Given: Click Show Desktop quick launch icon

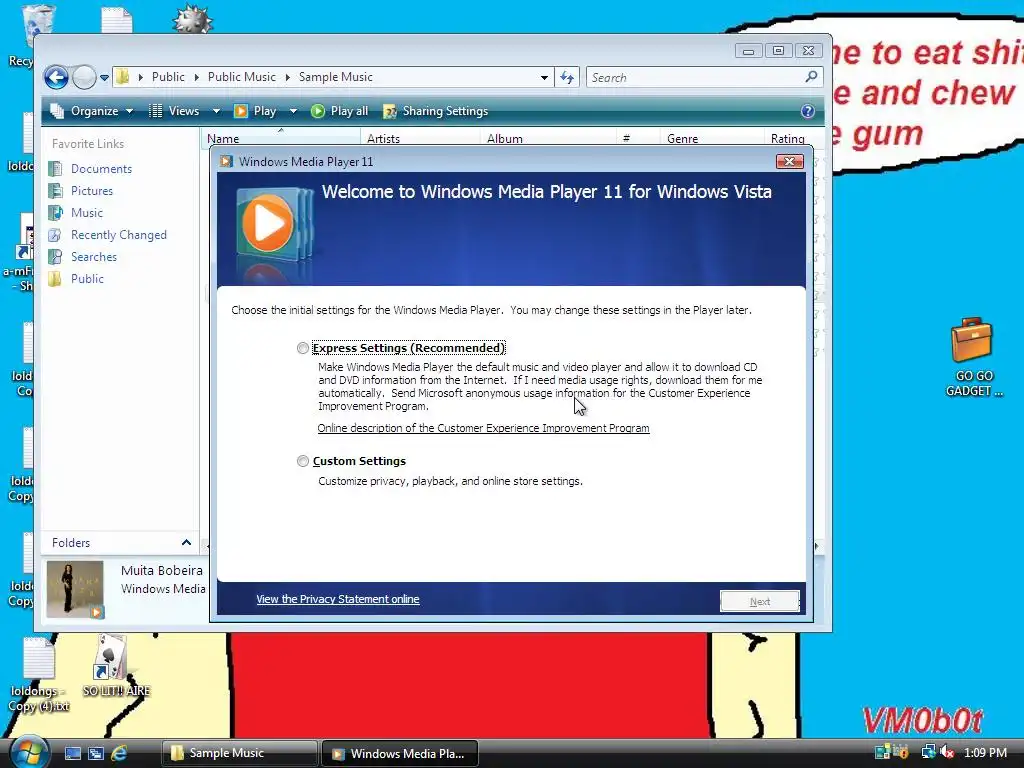Looking at the screenshot, I should point(72,753).
